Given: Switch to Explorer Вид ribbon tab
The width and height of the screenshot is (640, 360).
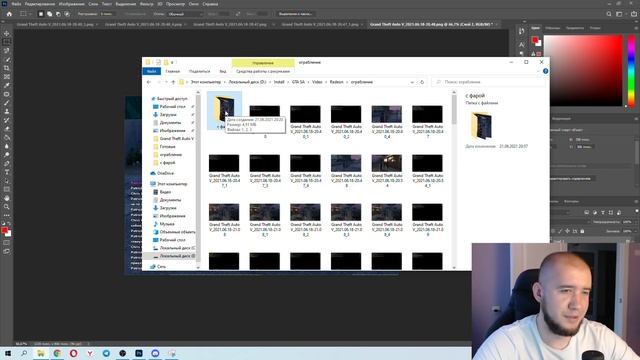Looking at the screenshot, I should pyautogui.click(x=223, y=71).
